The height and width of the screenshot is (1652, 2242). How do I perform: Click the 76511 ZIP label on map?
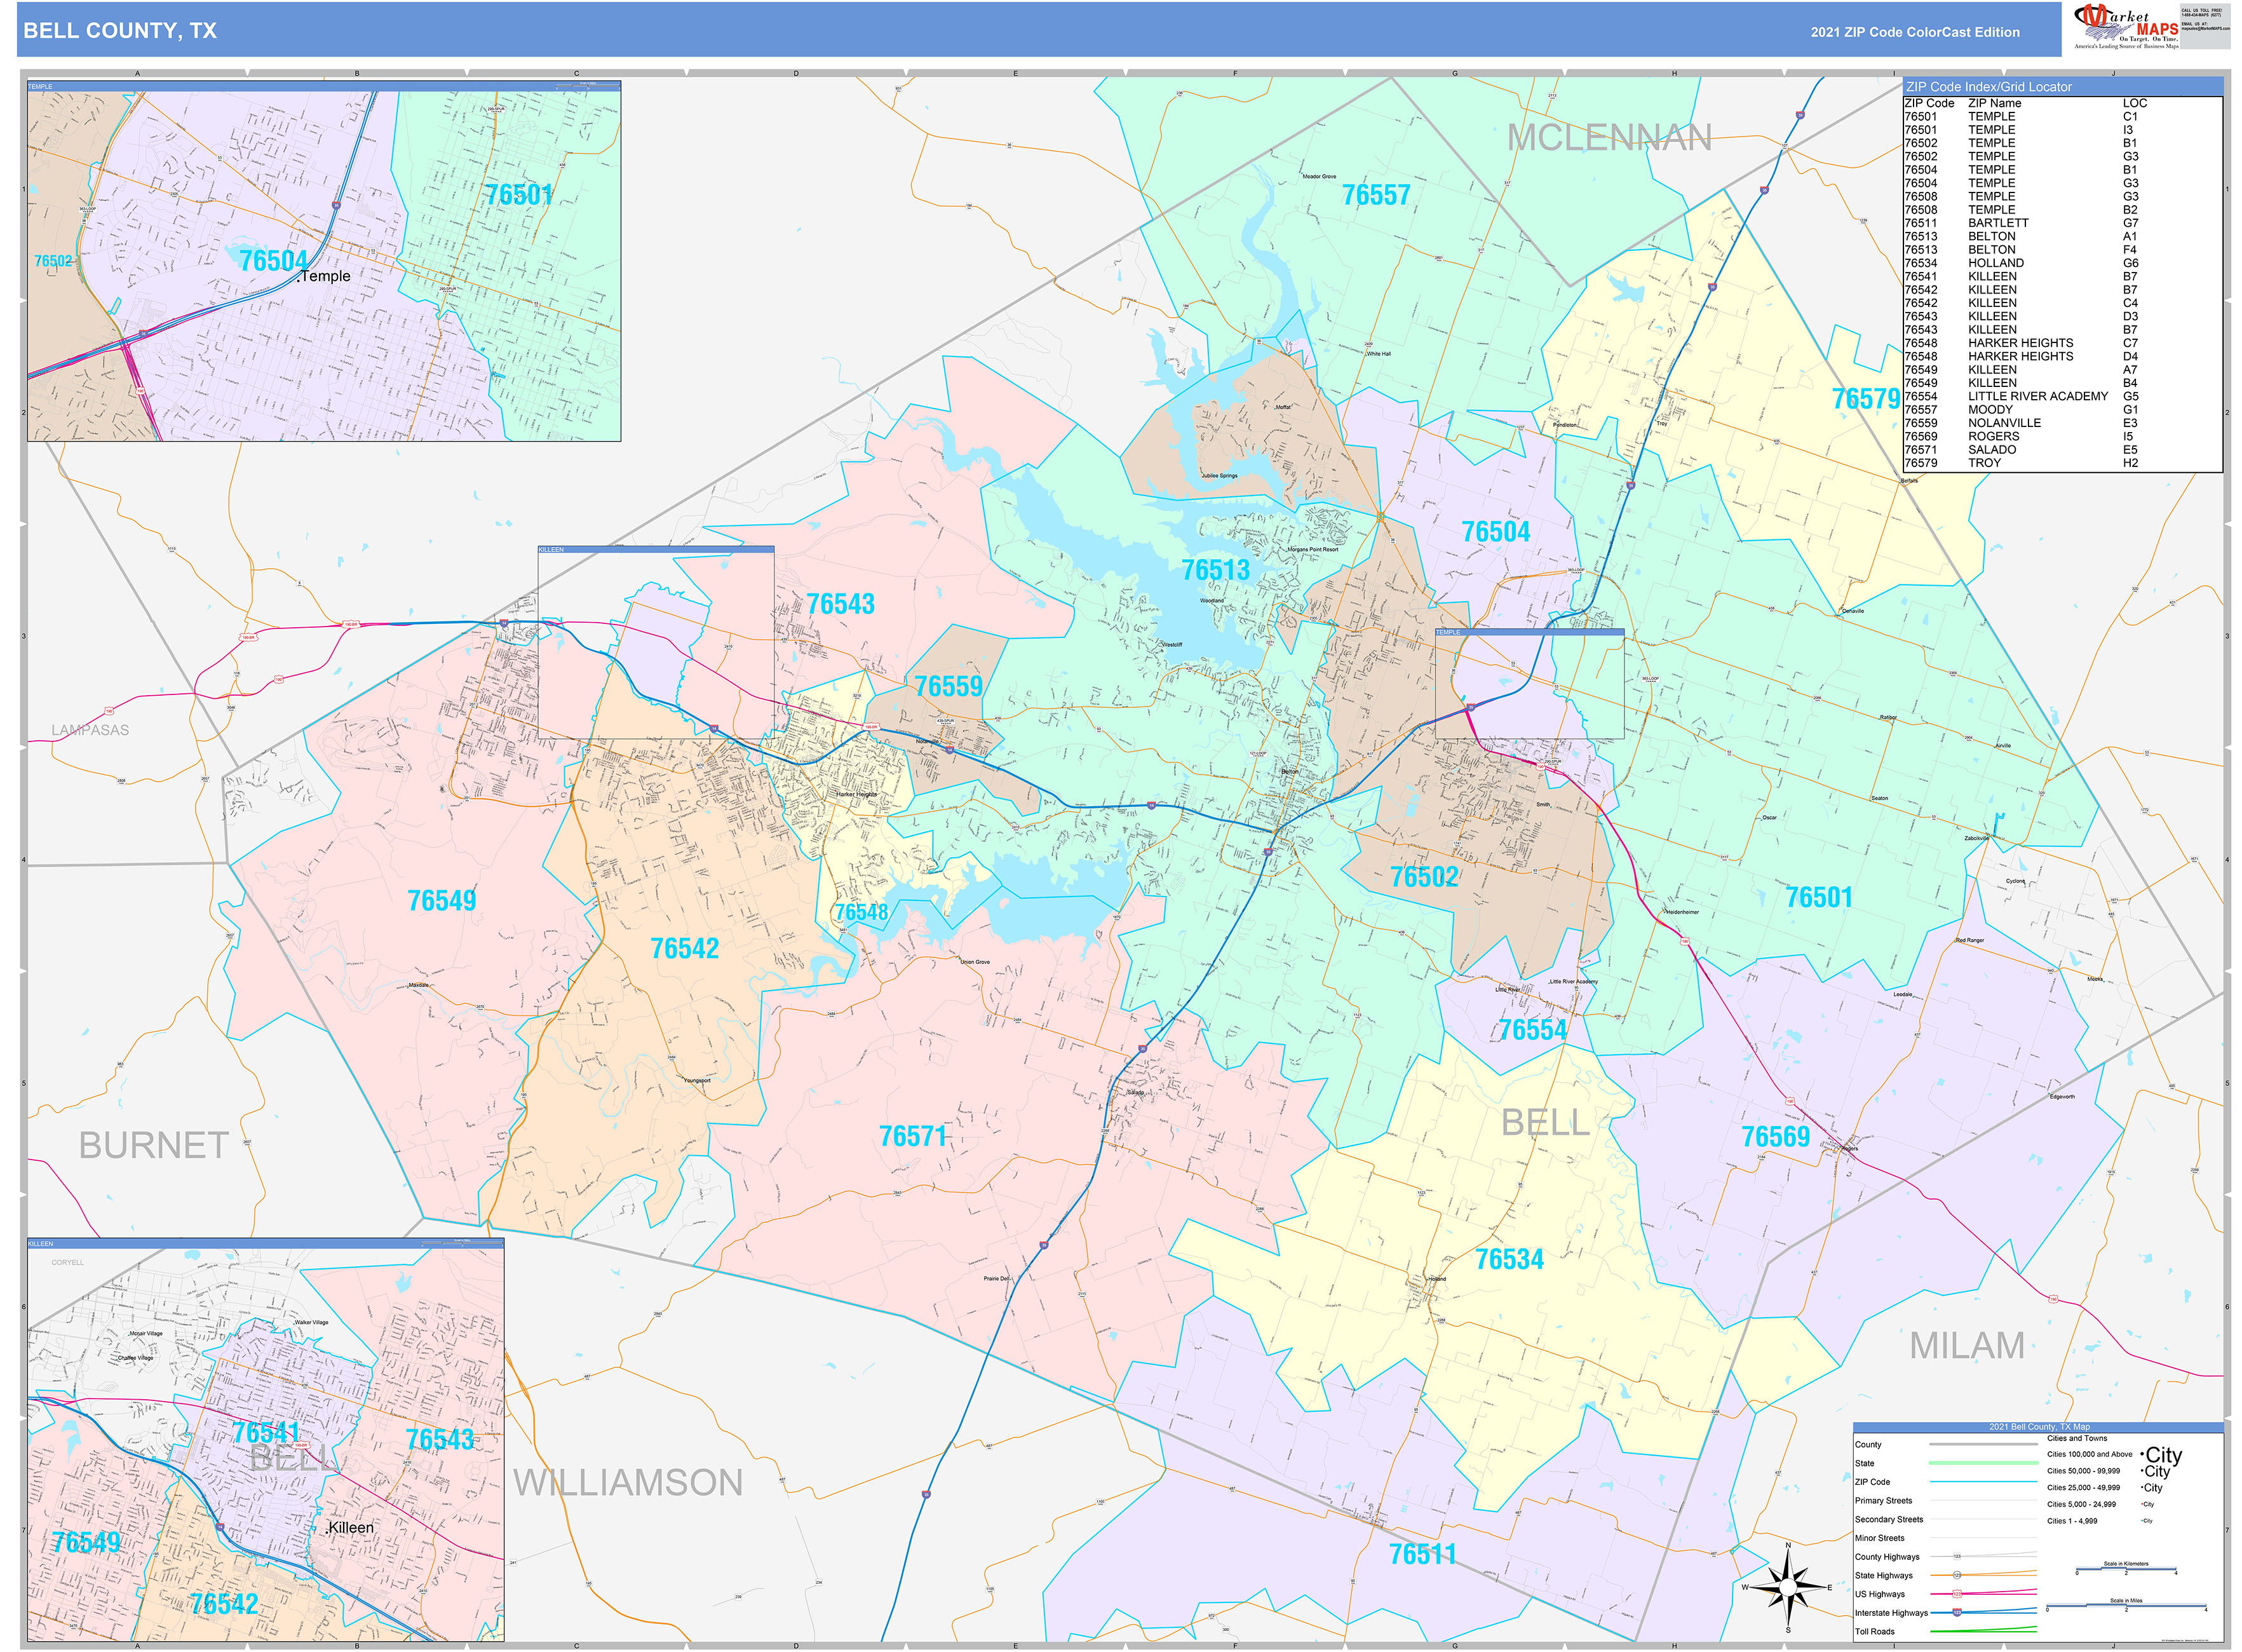(x=1422, y=1555)
